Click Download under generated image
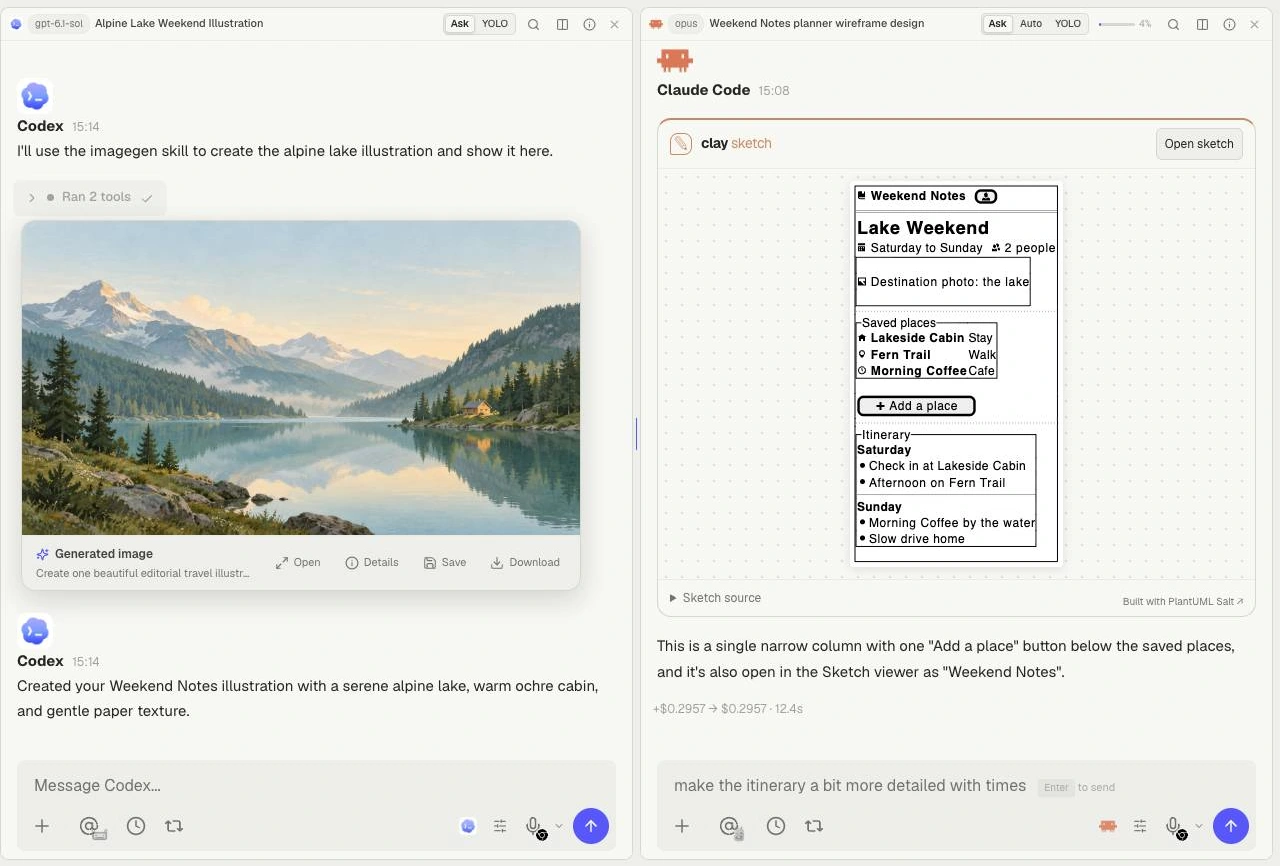1280x866 pixels. pyautogui.click(x=525, y=562)
